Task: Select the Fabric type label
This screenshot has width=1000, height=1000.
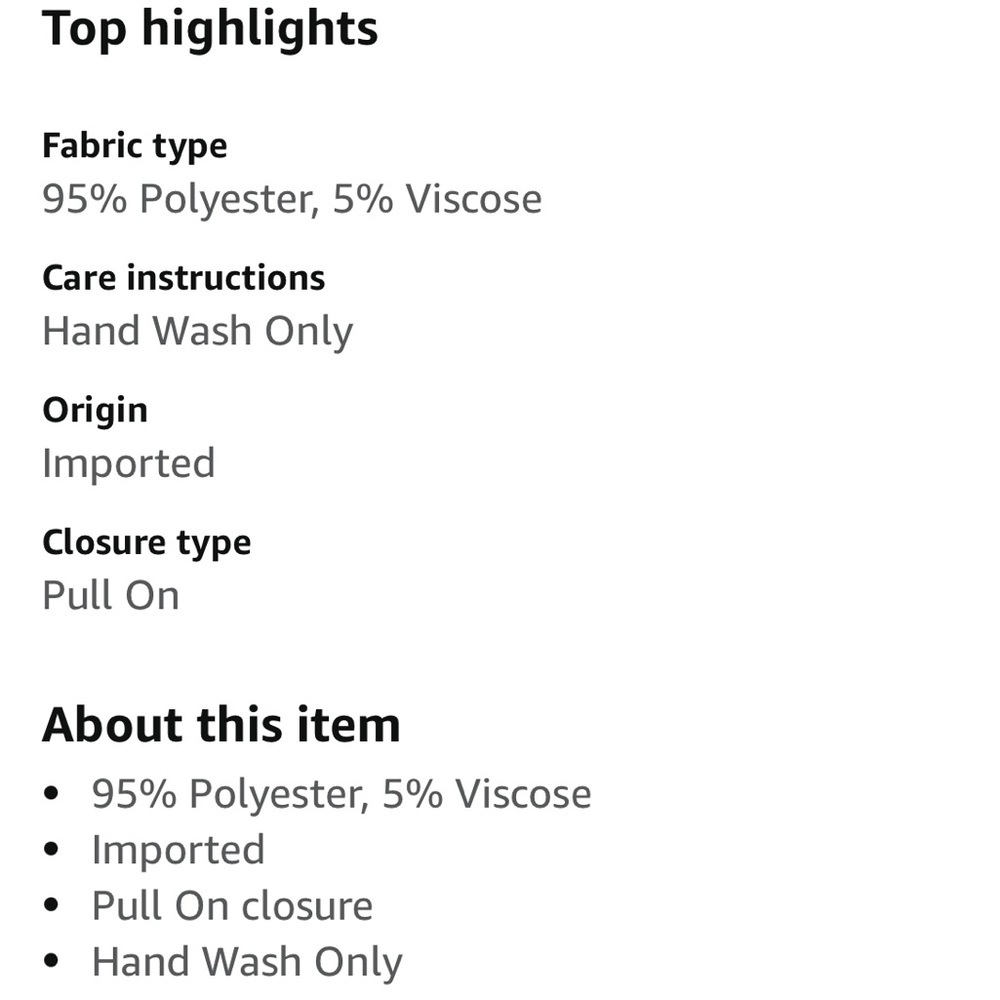Action: tap(135, 147)
